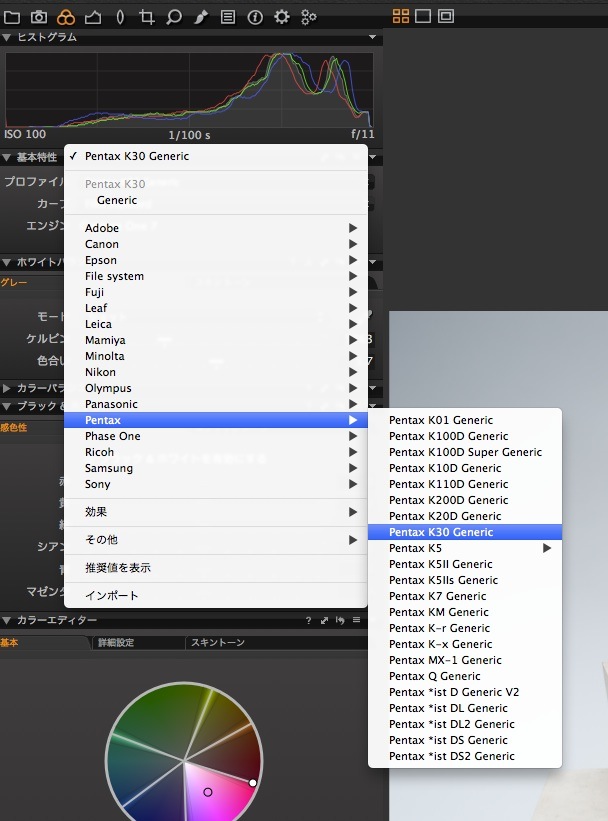Collapse the Base Characteristics panel triangle
The width and height of the screenshot is (608, 821).
point(7,157)
